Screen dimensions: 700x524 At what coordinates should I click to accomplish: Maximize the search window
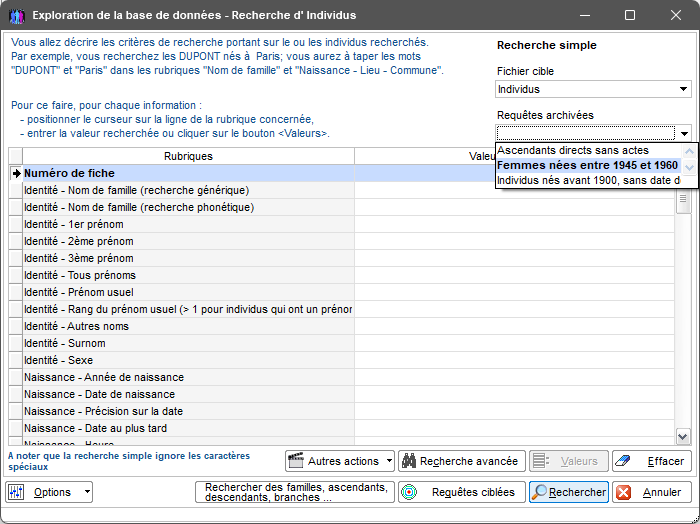point(630,16)
